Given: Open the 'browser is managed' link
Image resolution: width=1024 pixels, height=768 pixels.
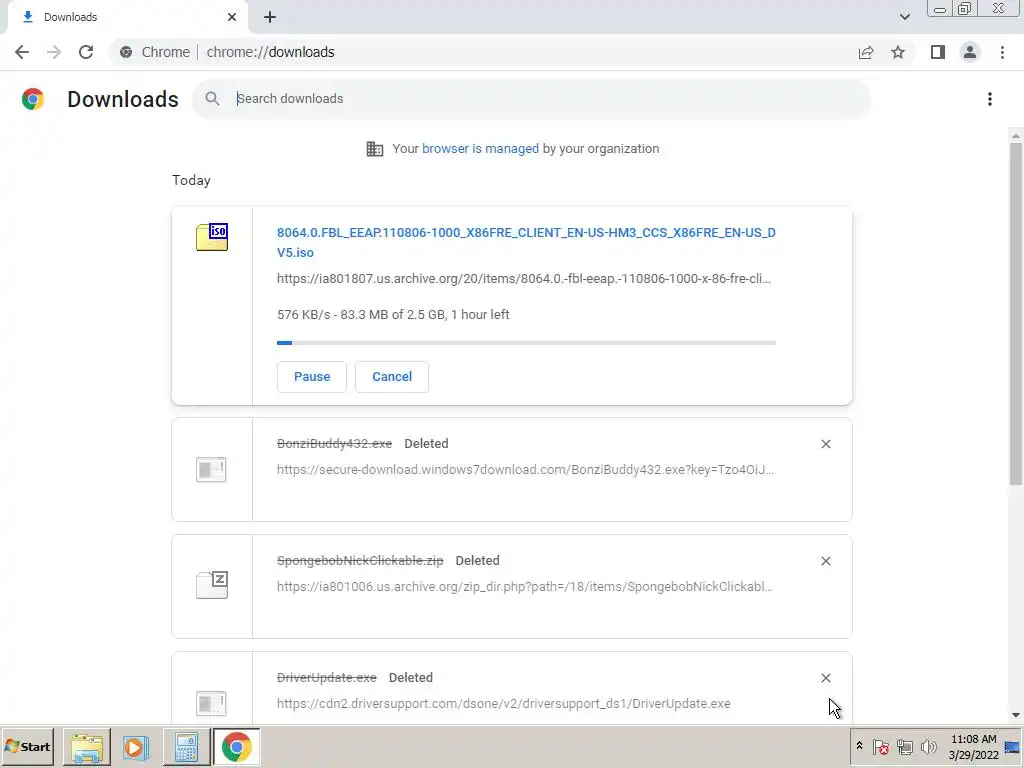Looking at the screenshot, I should point(480,149).
